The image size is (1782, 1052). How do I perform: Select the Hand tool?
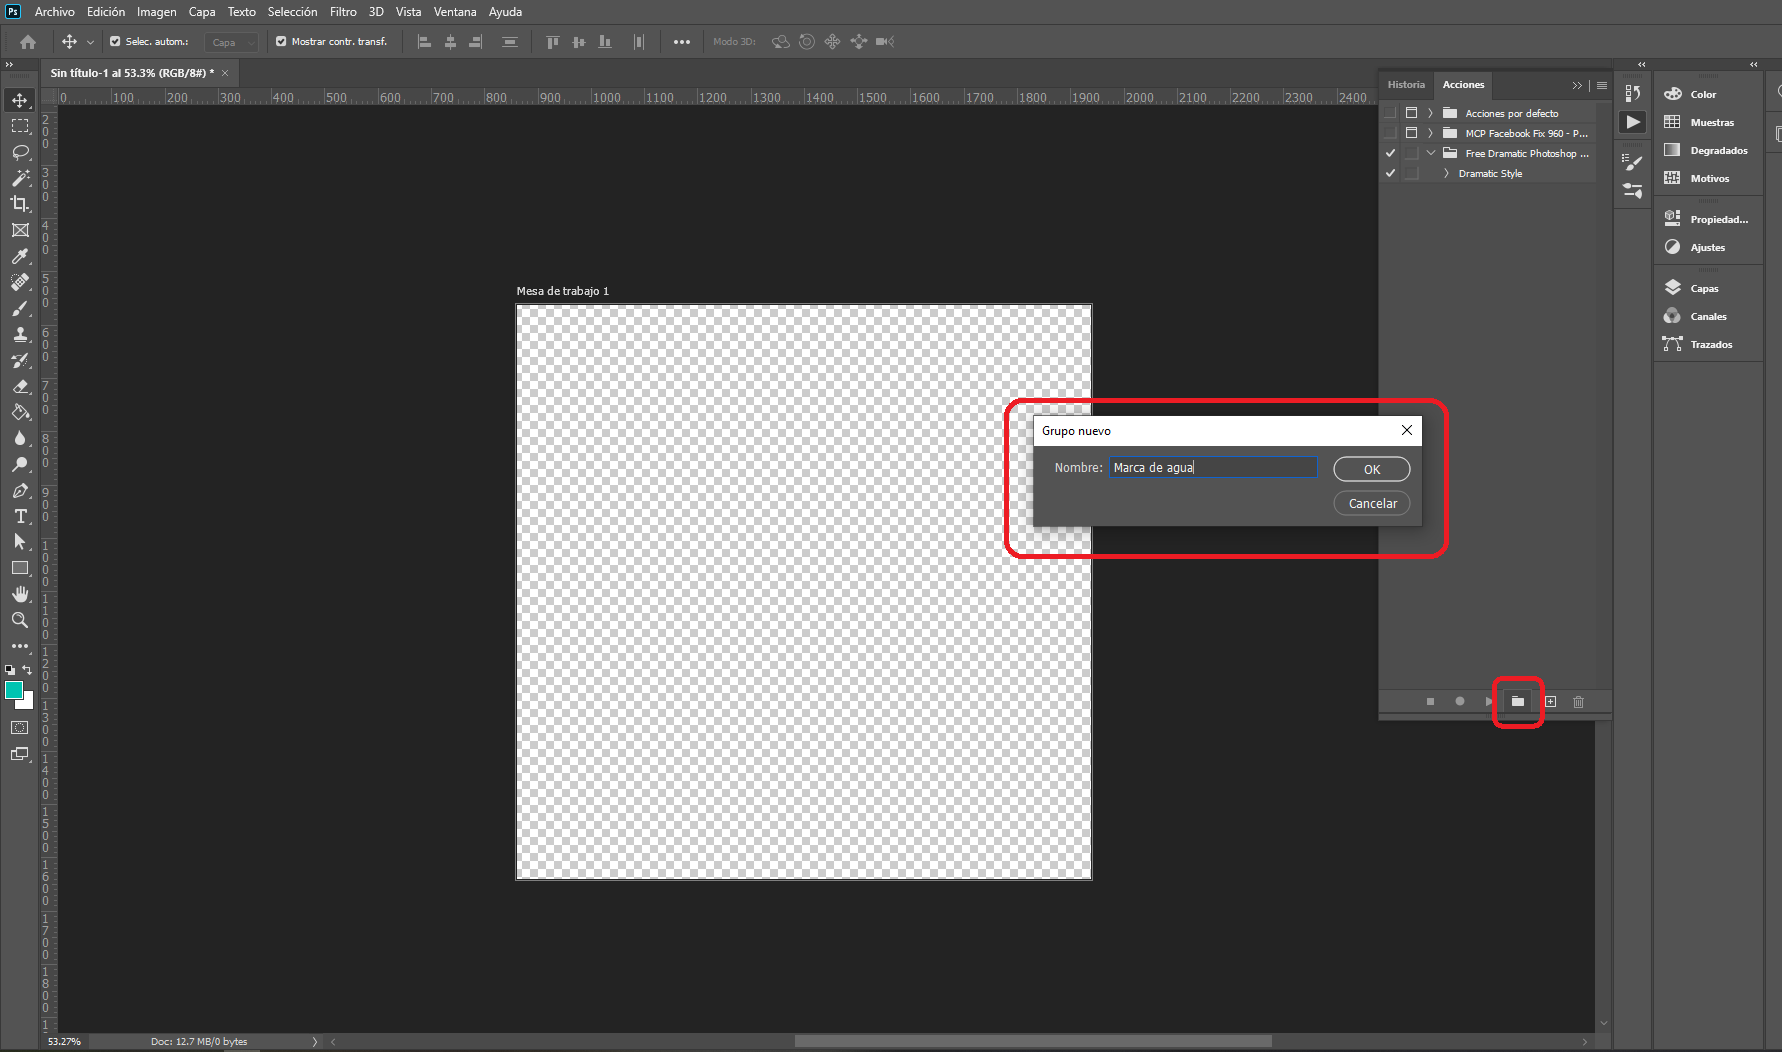pos(20,594)
